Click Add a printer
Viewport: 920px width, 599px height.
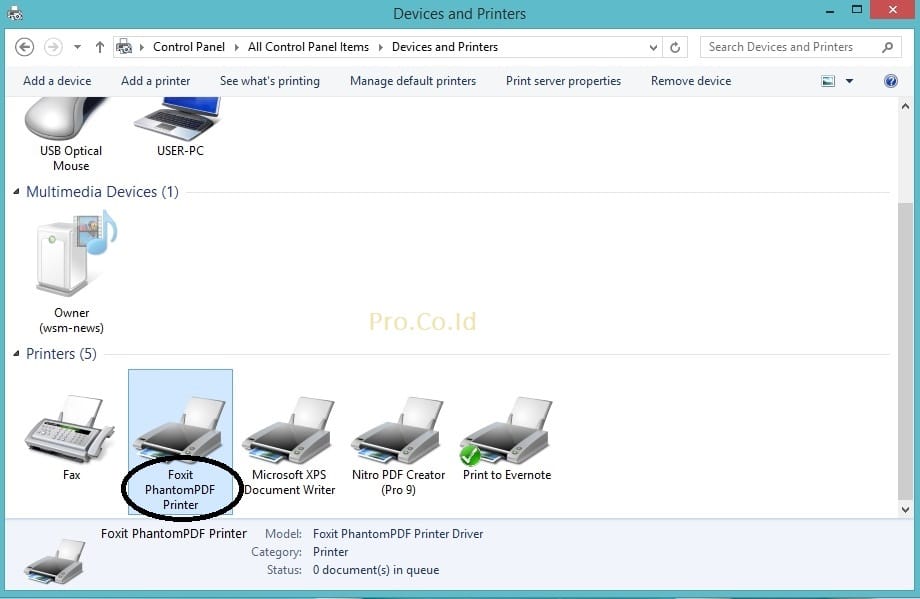click(155, 81)
